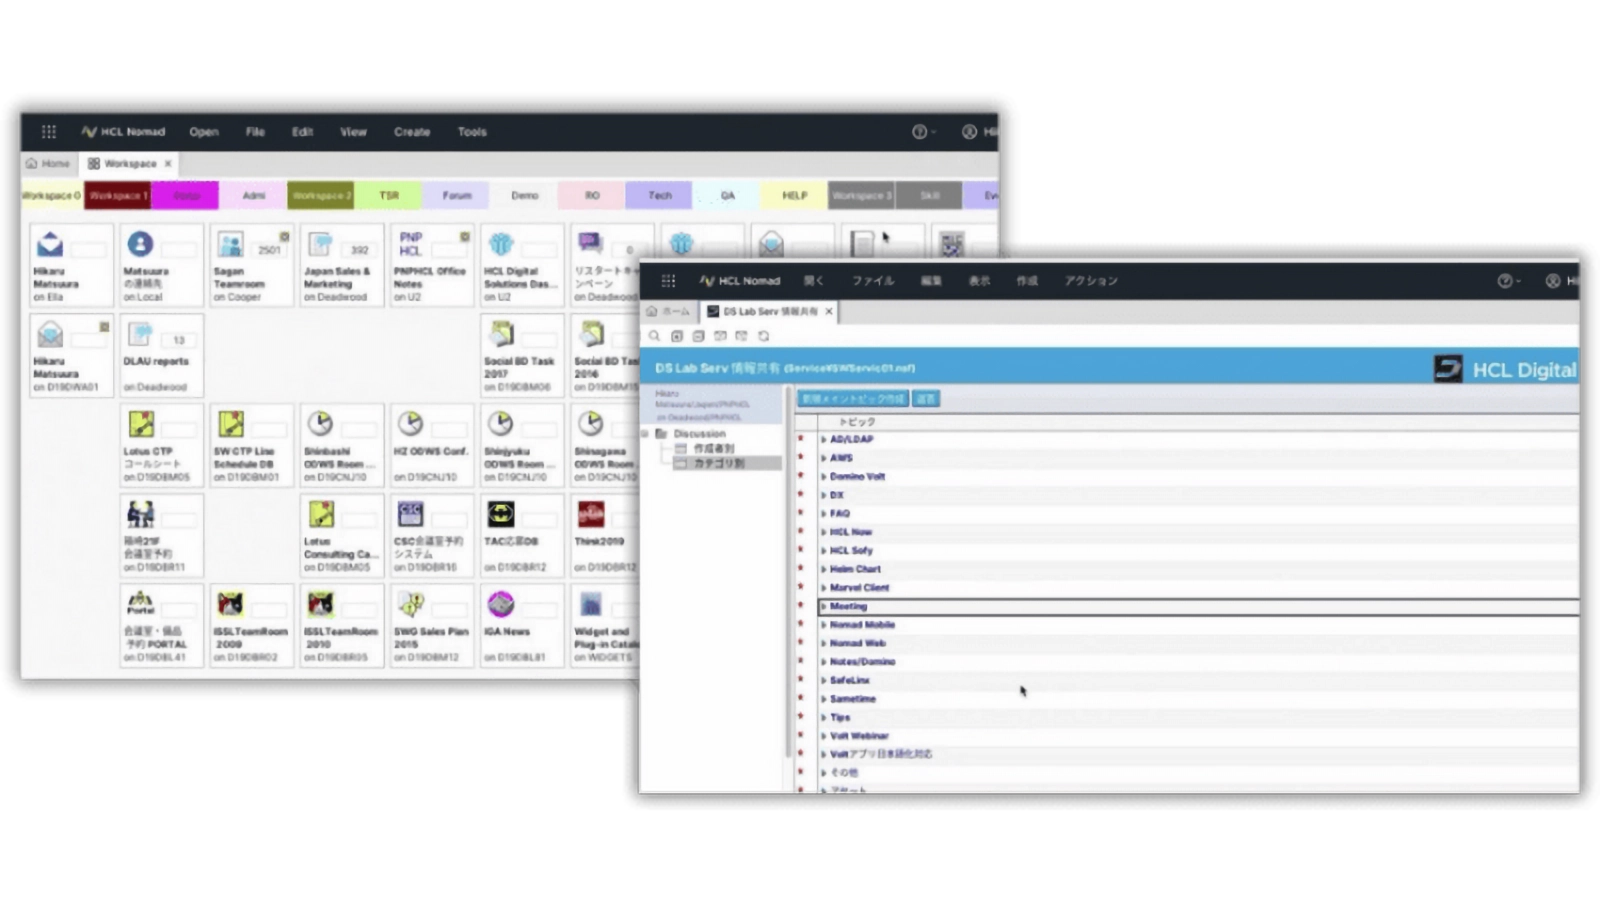Open the Open menu in Workspace window
Viewport: 1600px width, 900px height.
point(204,132)
